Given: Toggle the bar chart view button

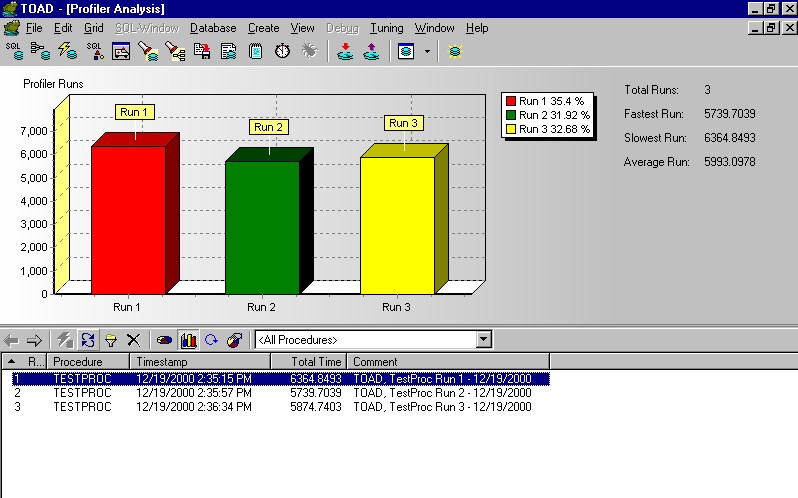Looking at the screenshot, I should click(x=188, y=340).
